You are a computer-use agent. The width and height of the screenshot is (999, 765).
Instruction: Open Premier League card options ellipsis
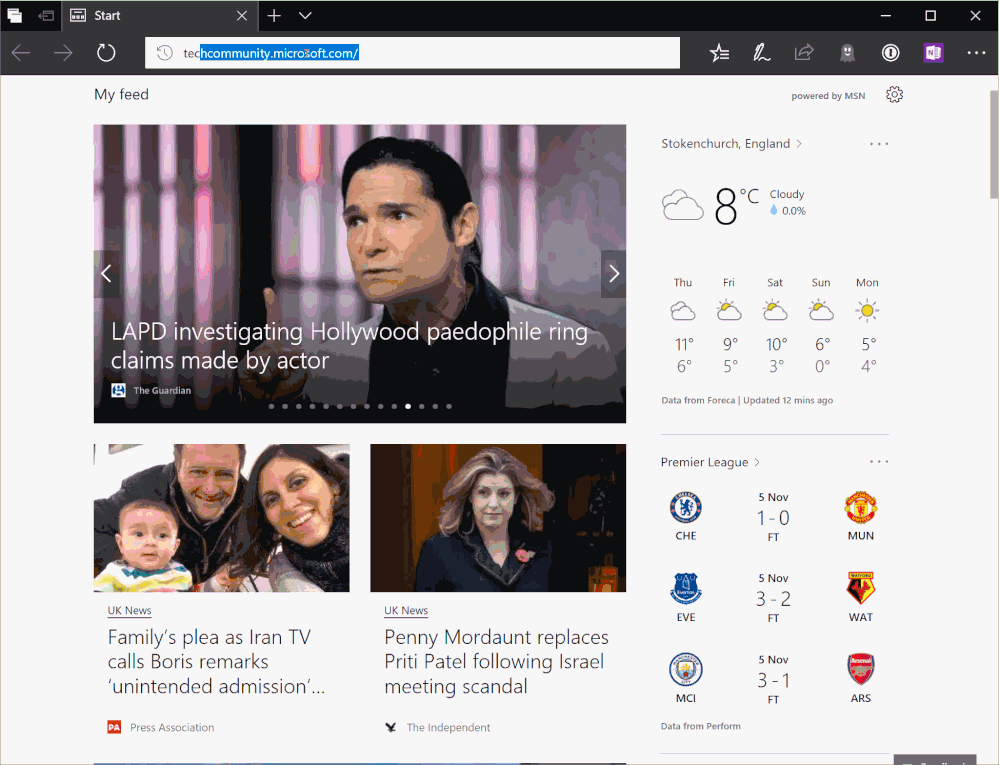tap(879, 462)
